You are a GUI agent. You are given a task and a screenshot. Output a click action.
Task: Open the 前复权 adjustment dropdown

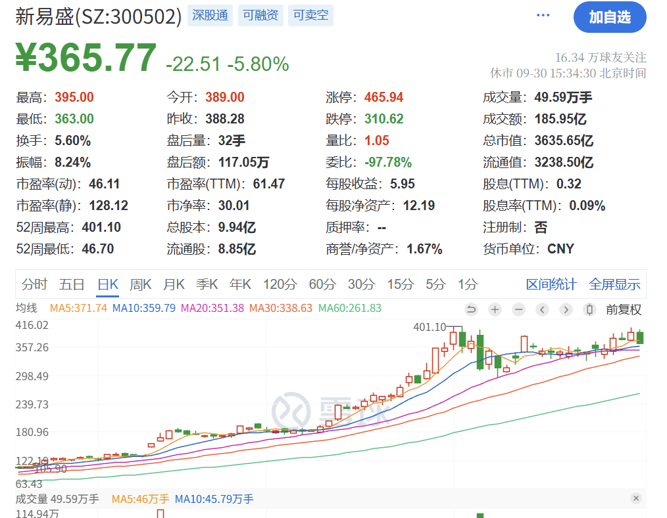pyautogui.click(x=623, y=309)
